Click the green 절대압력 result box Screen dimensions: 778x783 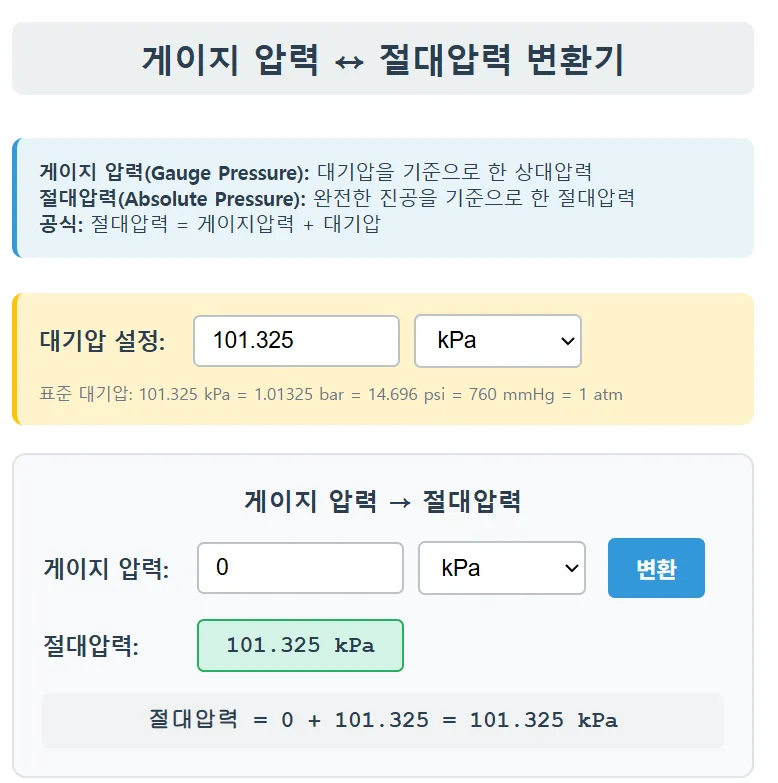pos(300,645)
